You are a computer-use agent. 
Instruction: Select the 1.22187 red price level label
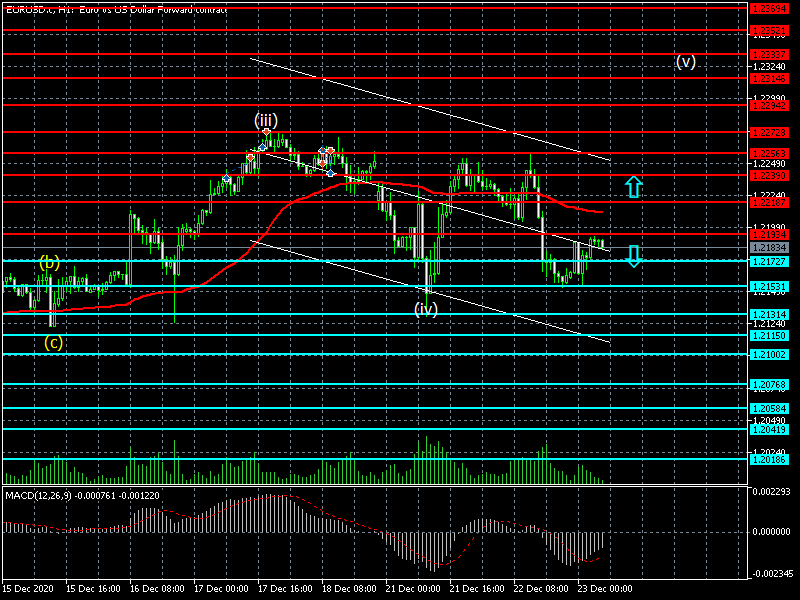point(769,203)
